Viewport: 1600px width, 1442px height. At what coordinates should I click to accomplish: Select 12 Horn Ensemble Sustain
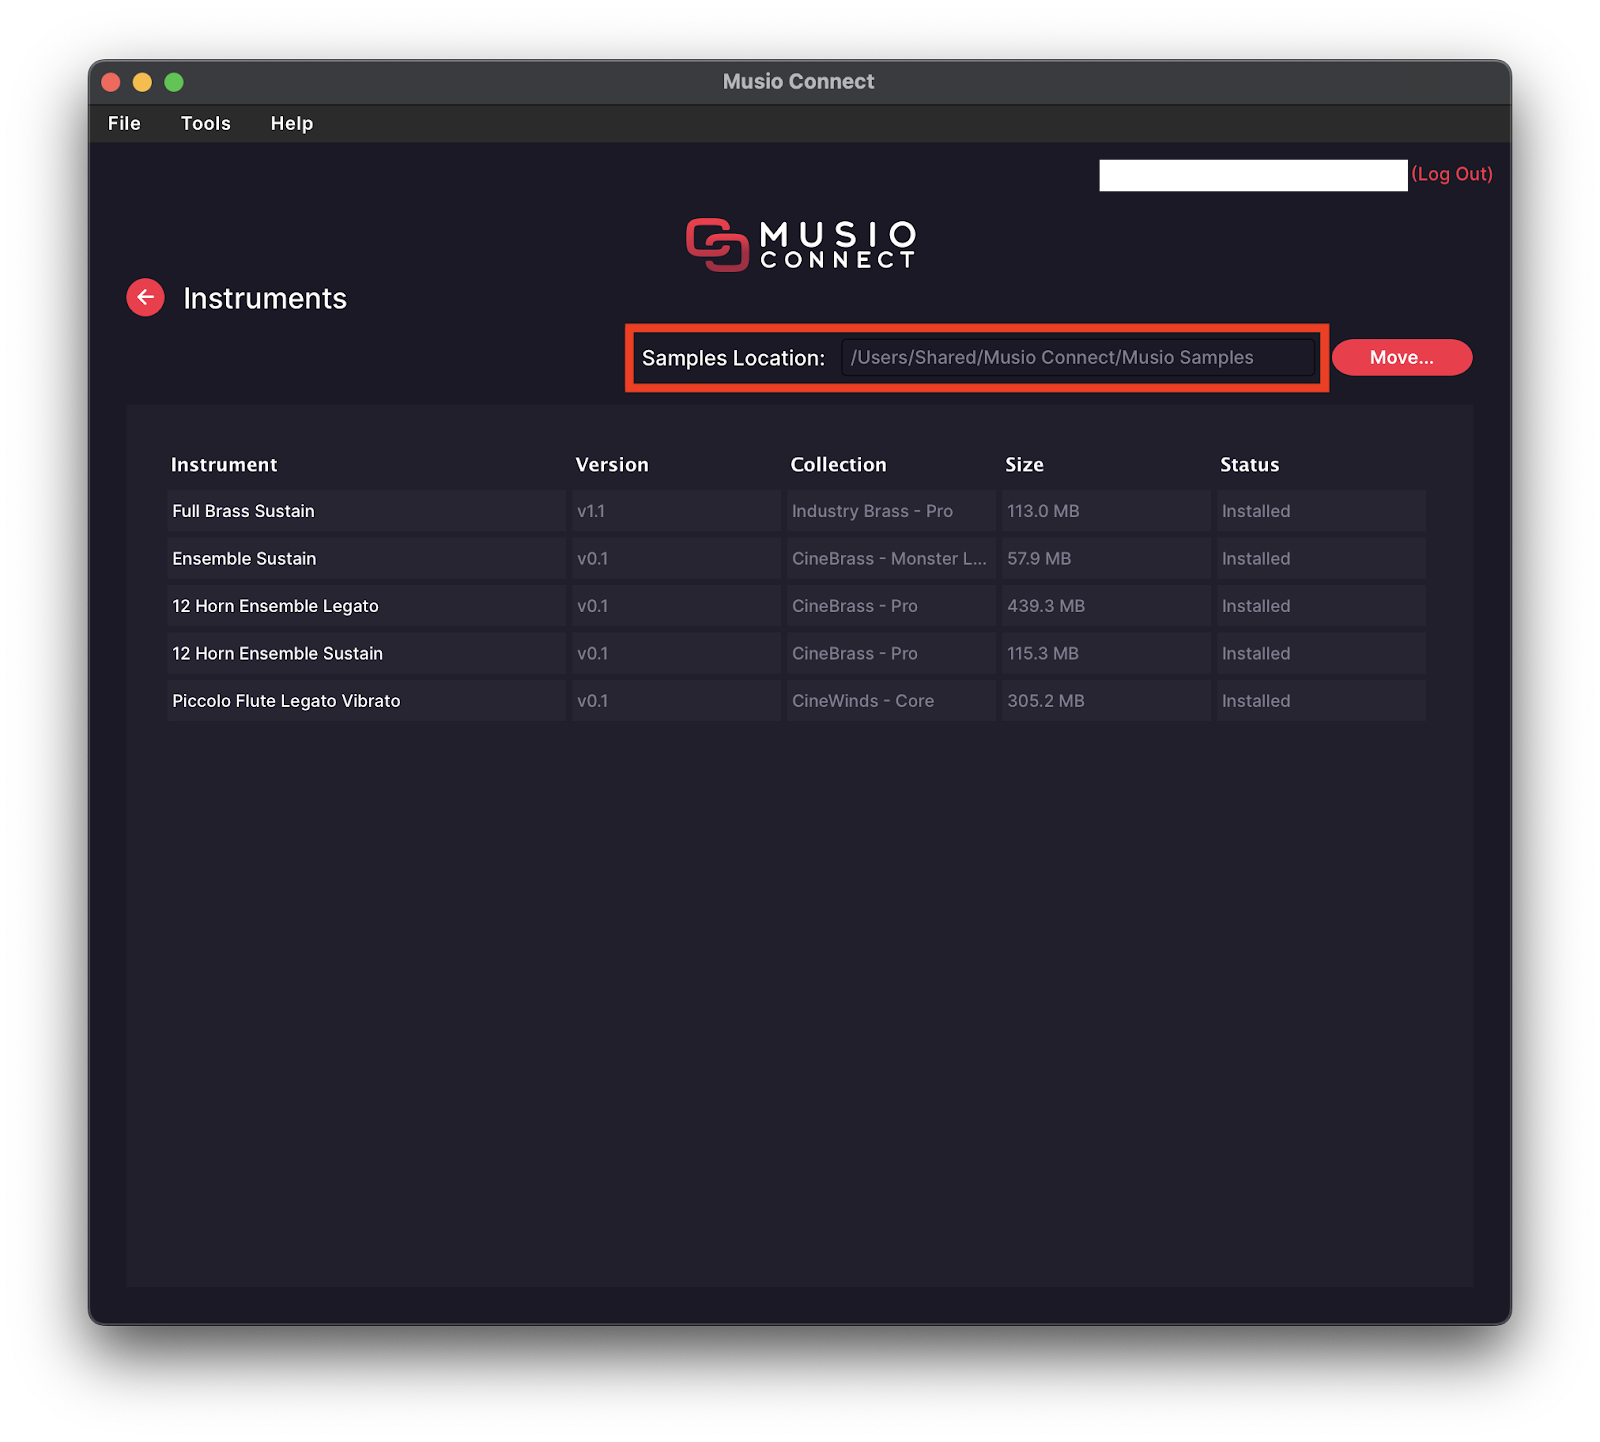point(367,653)
